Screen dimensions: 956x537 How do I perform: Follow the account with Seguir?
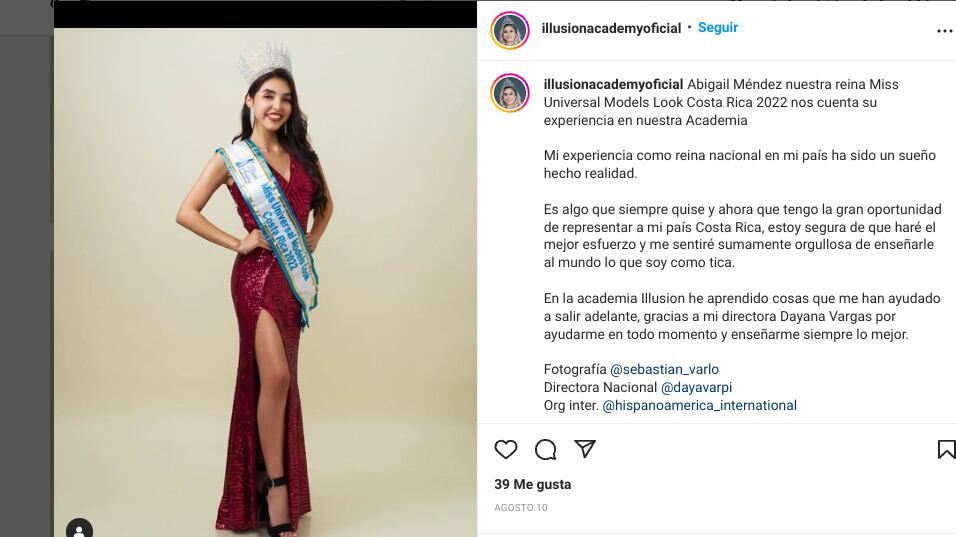(x=718, y=28)
